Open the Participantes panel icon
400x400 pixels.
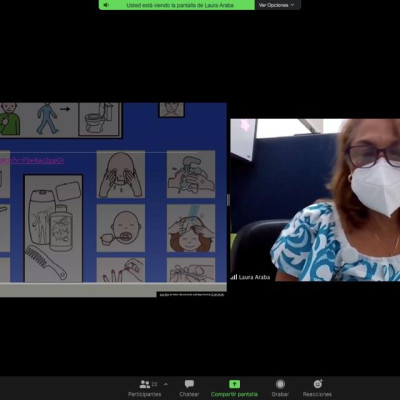click(145, 384)
